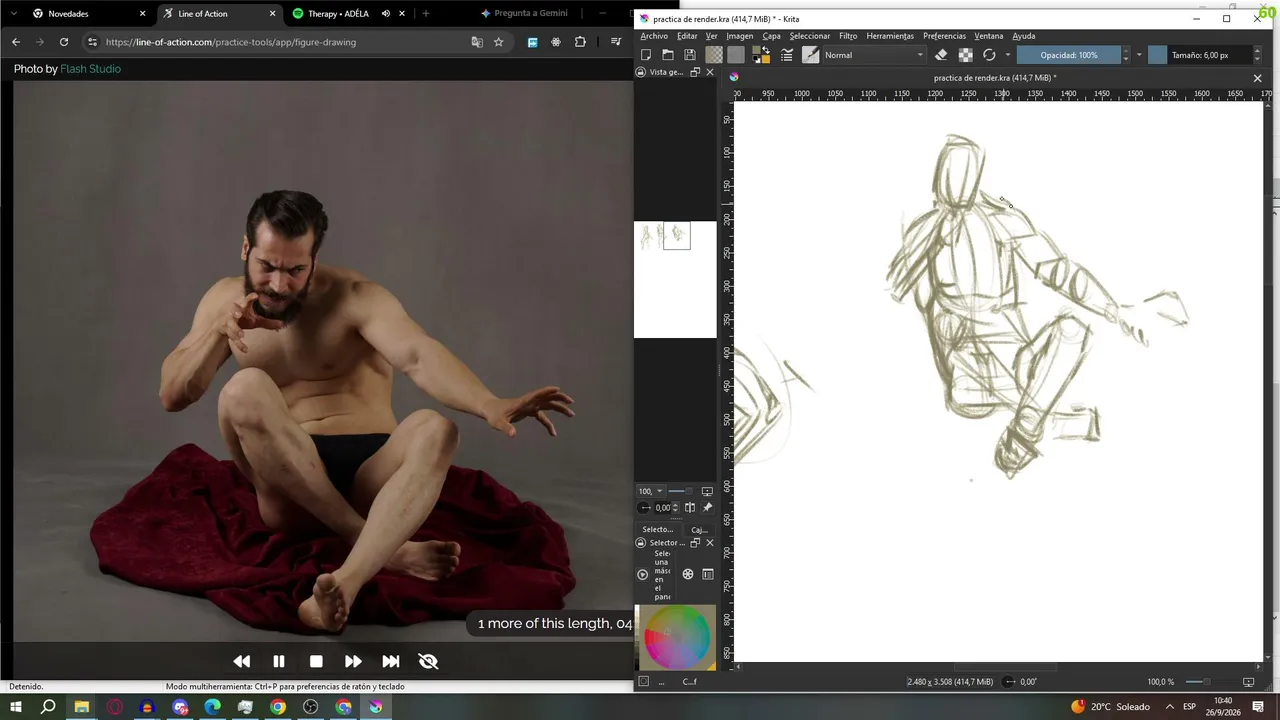Pin the overview docker controls
Image resolution: width=1280 pixels, height=720 pixels.
[x=708, y=507]
